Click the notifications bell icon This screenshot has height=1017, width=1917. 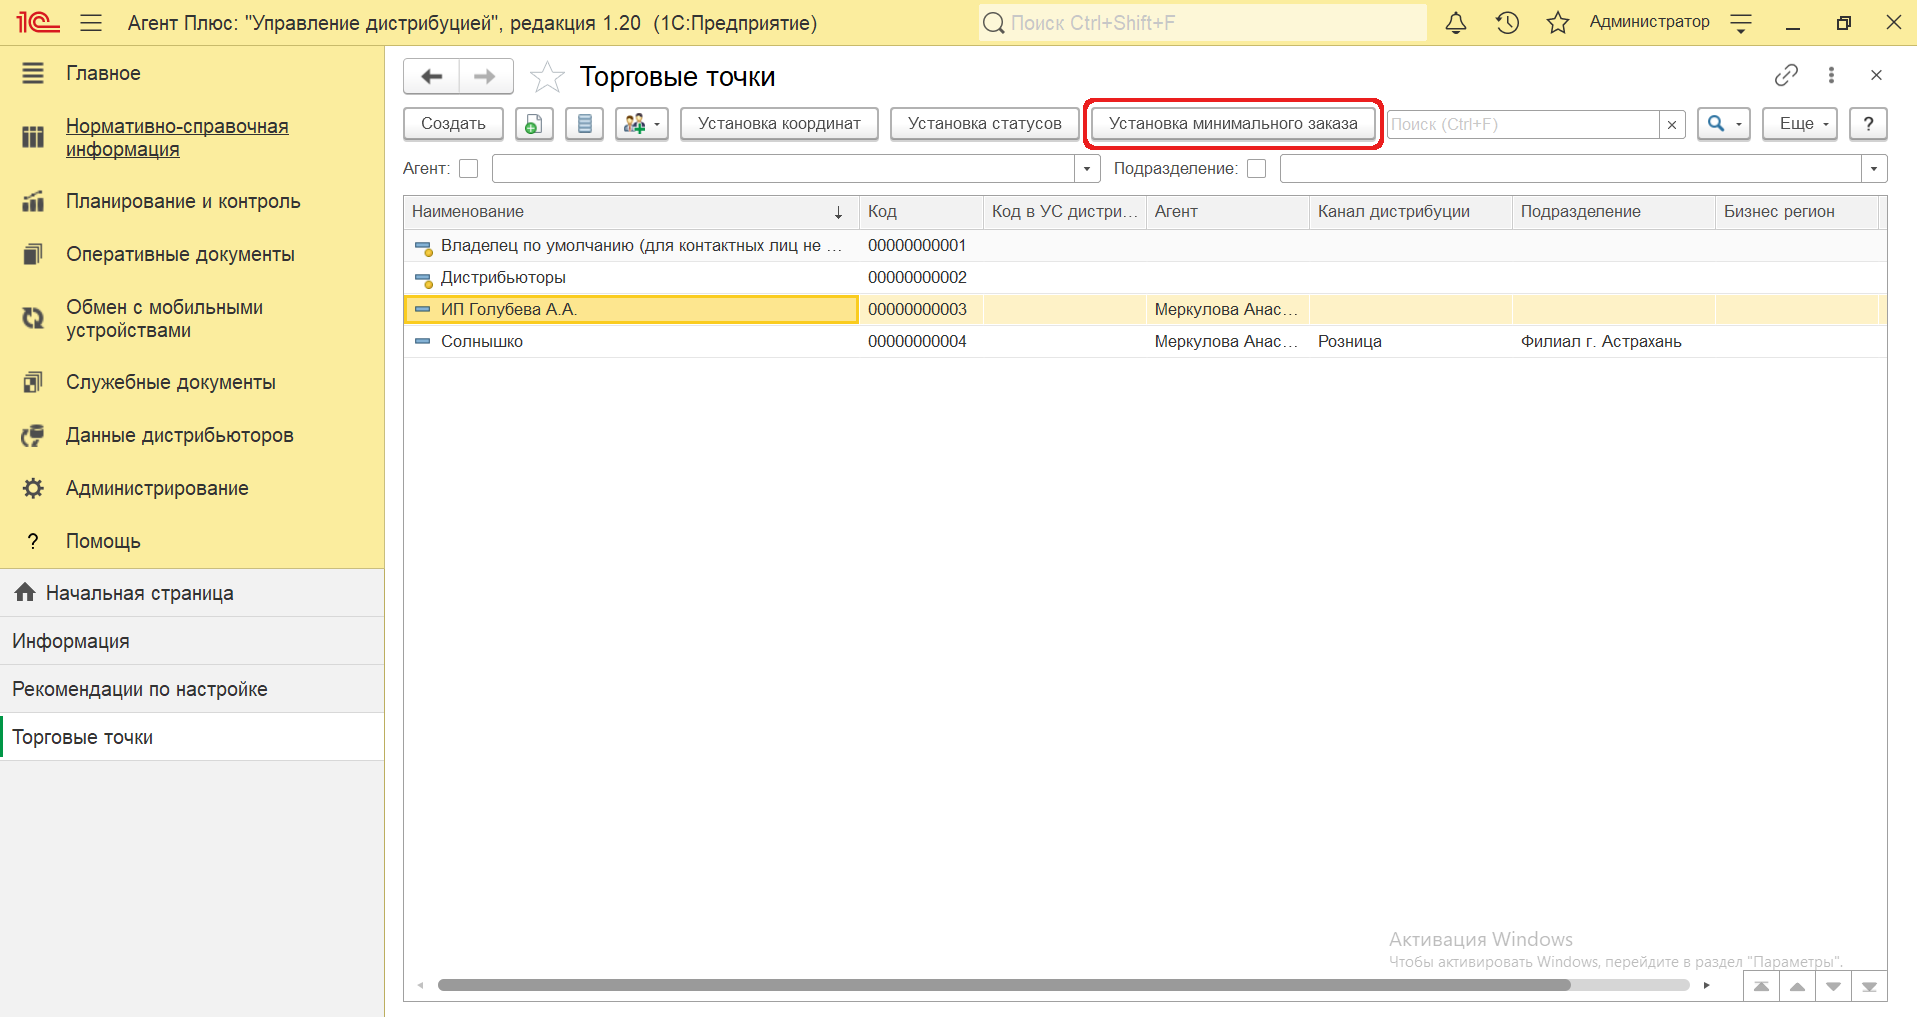click(x=1456, y=23)
